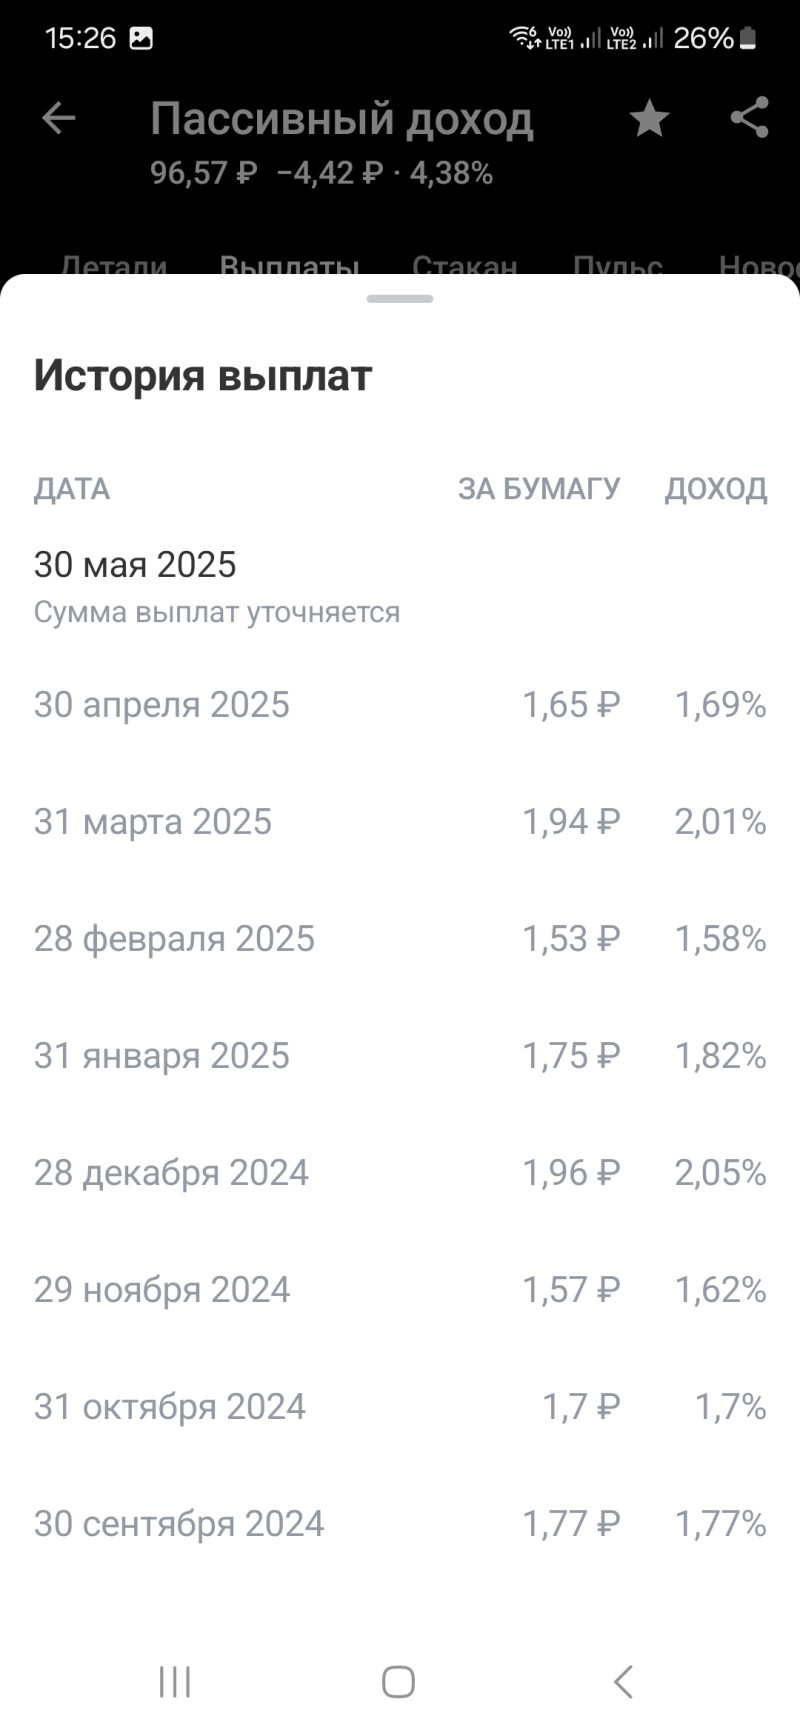Tap the back arrow in header
800x1733 pixels.
(59, 119)
